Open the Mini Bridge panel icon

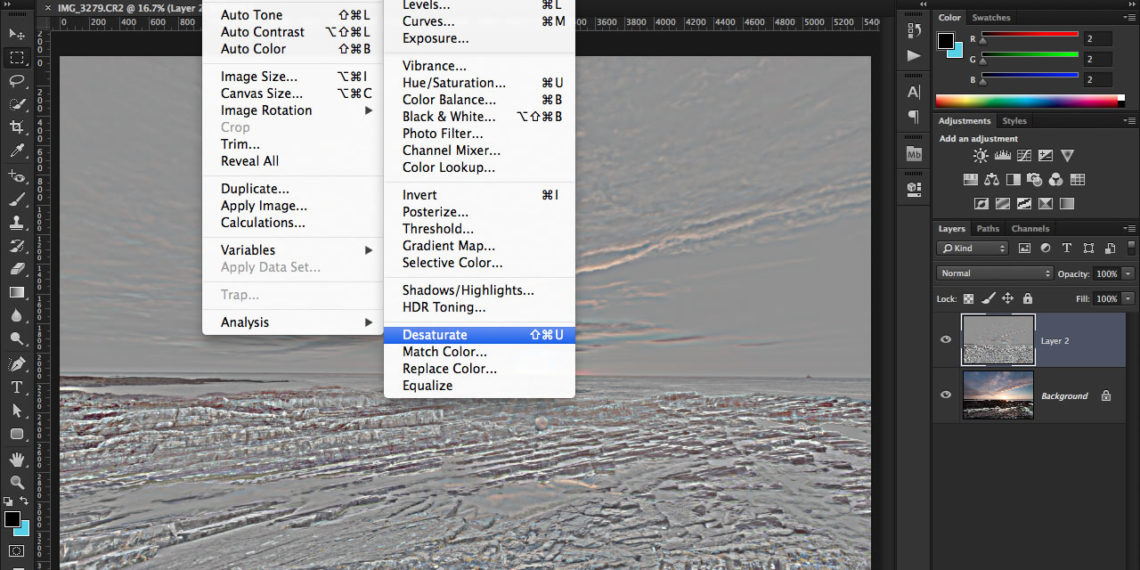click(x=914, y=153)
